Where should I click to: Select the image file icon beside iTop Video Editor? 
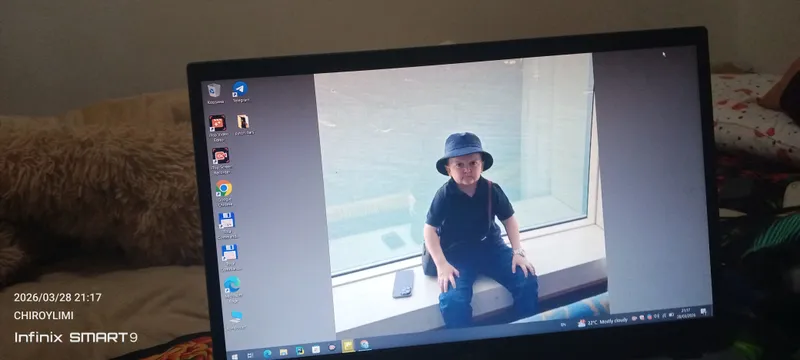(x=244, y=124)
